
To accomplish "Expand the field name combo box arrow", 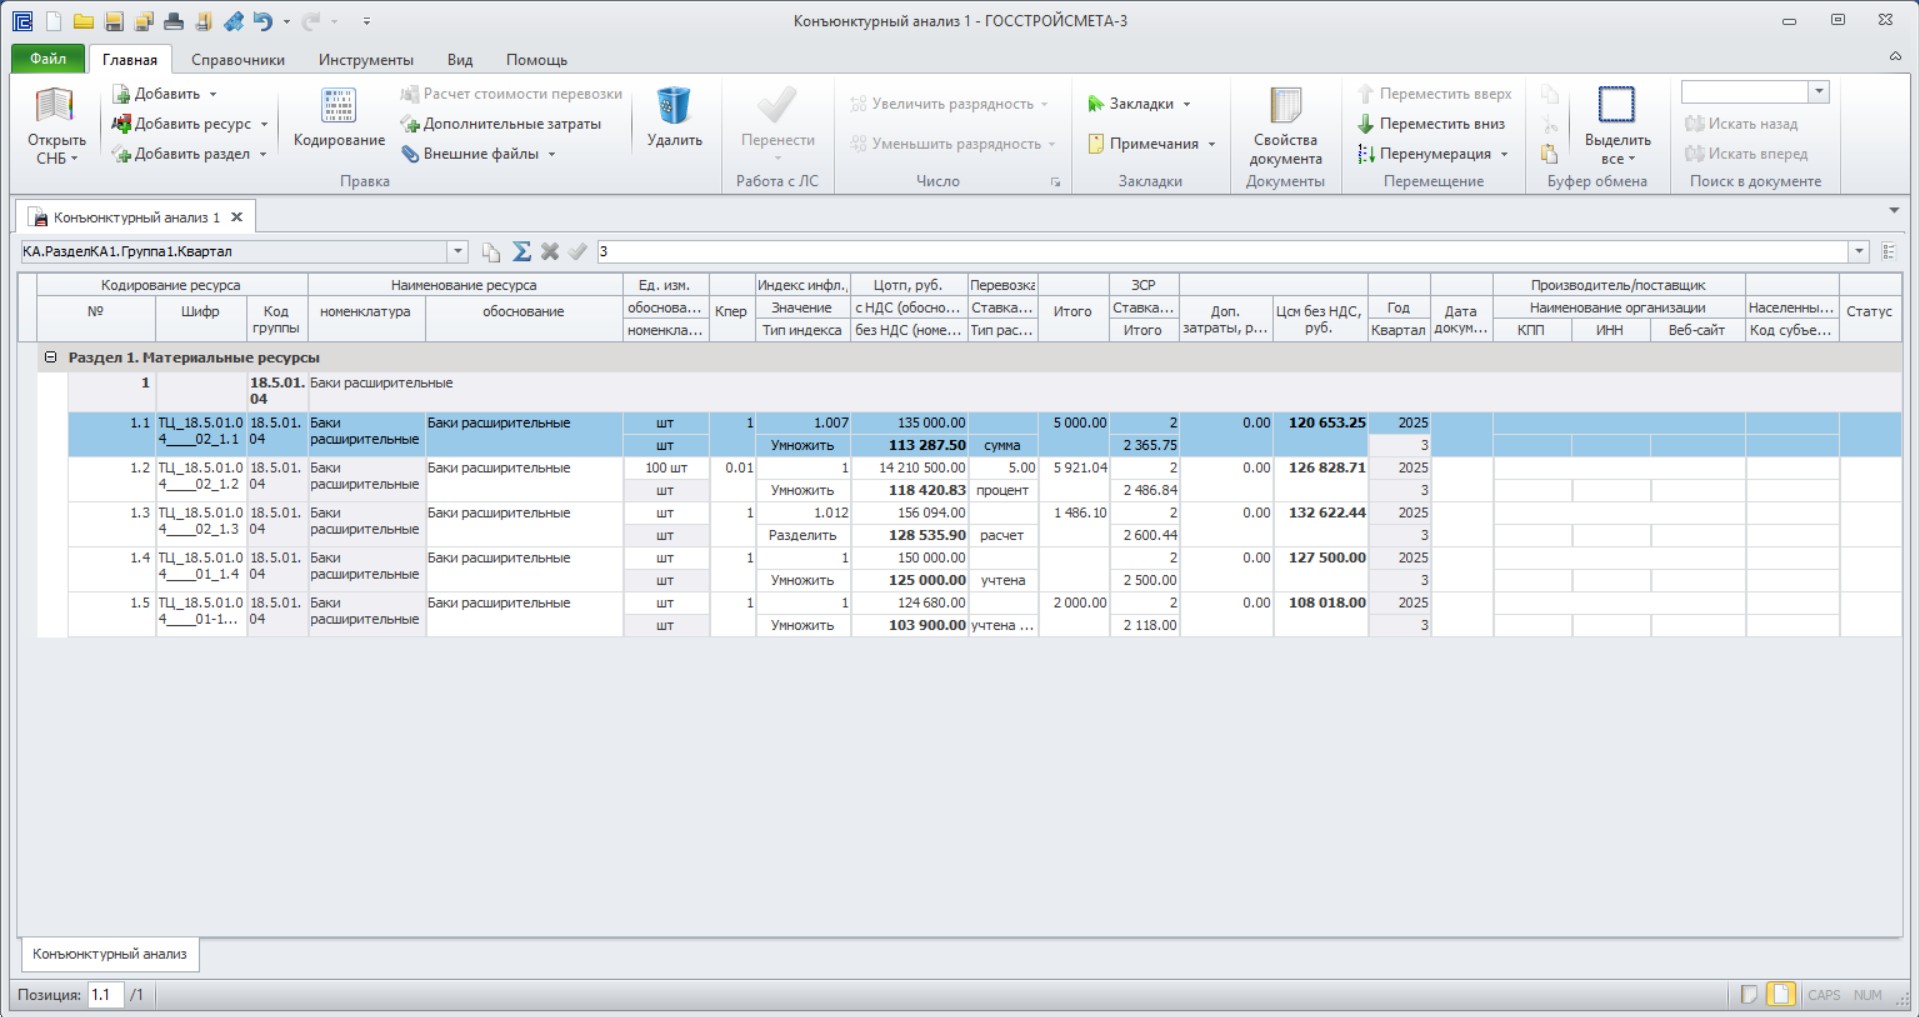I will [457, 252].
